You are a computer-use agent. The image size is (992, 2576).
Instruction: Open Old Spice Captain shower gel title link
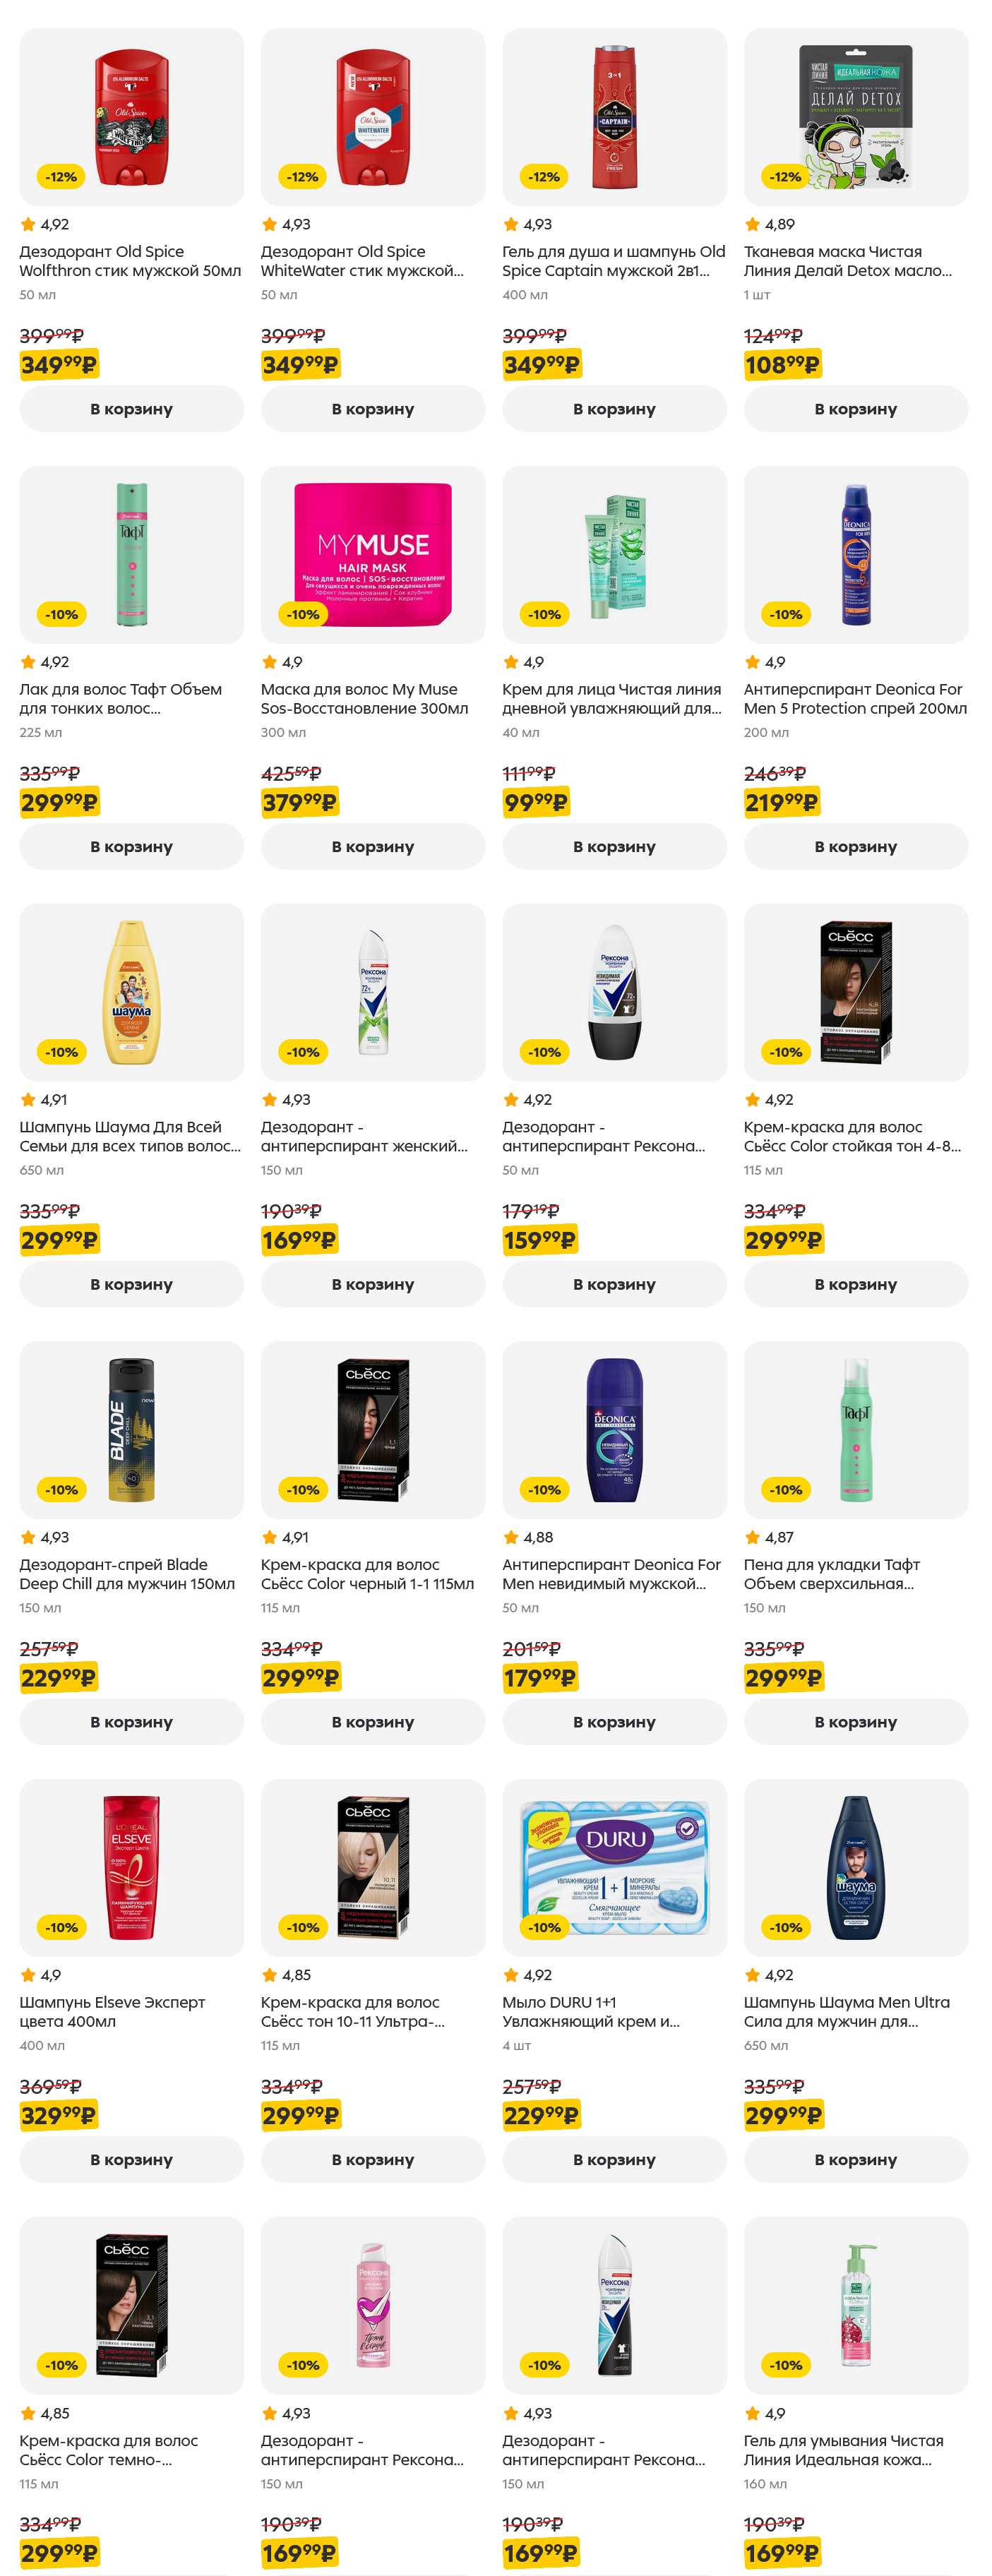tap(613, 261)
